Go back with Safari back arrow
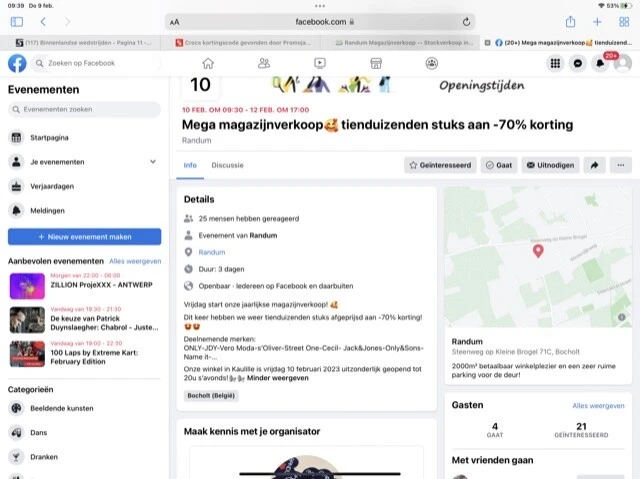 click(x=43, y=22)
